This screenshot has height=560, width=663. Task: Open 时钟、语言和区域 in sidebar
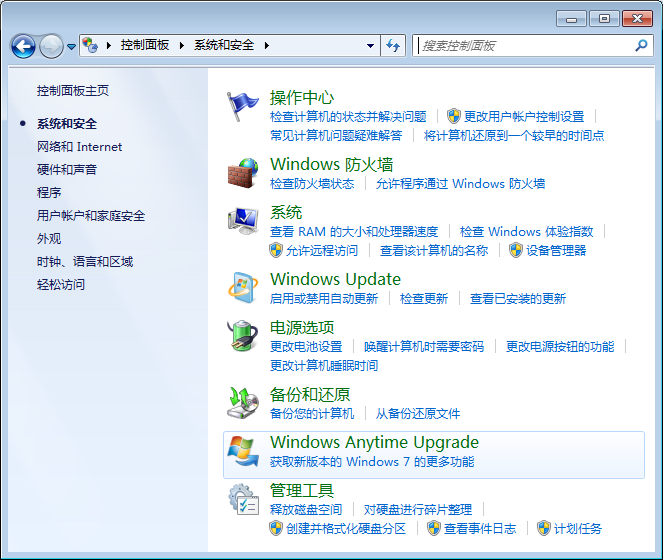(85, 261)
